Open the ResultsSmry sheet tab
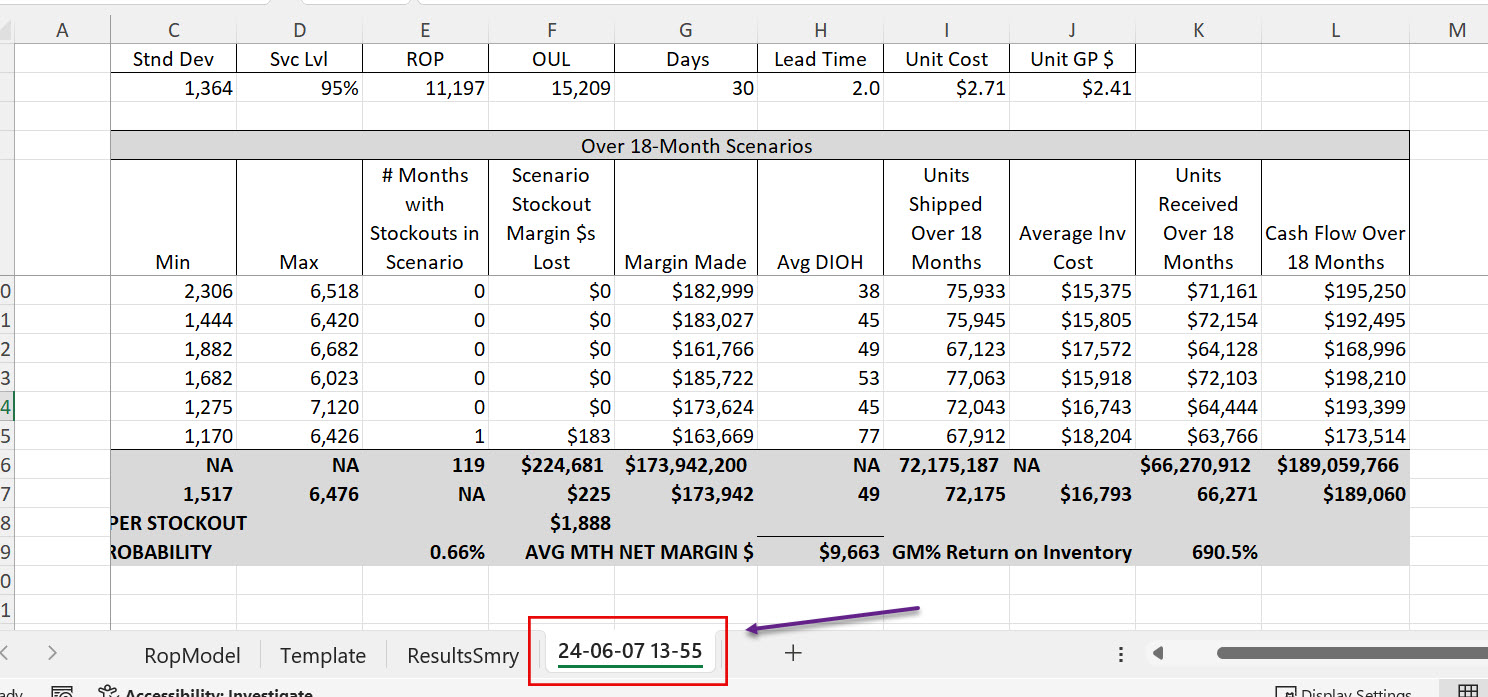This screenshot has width=1488, height=697. (462, 655)
